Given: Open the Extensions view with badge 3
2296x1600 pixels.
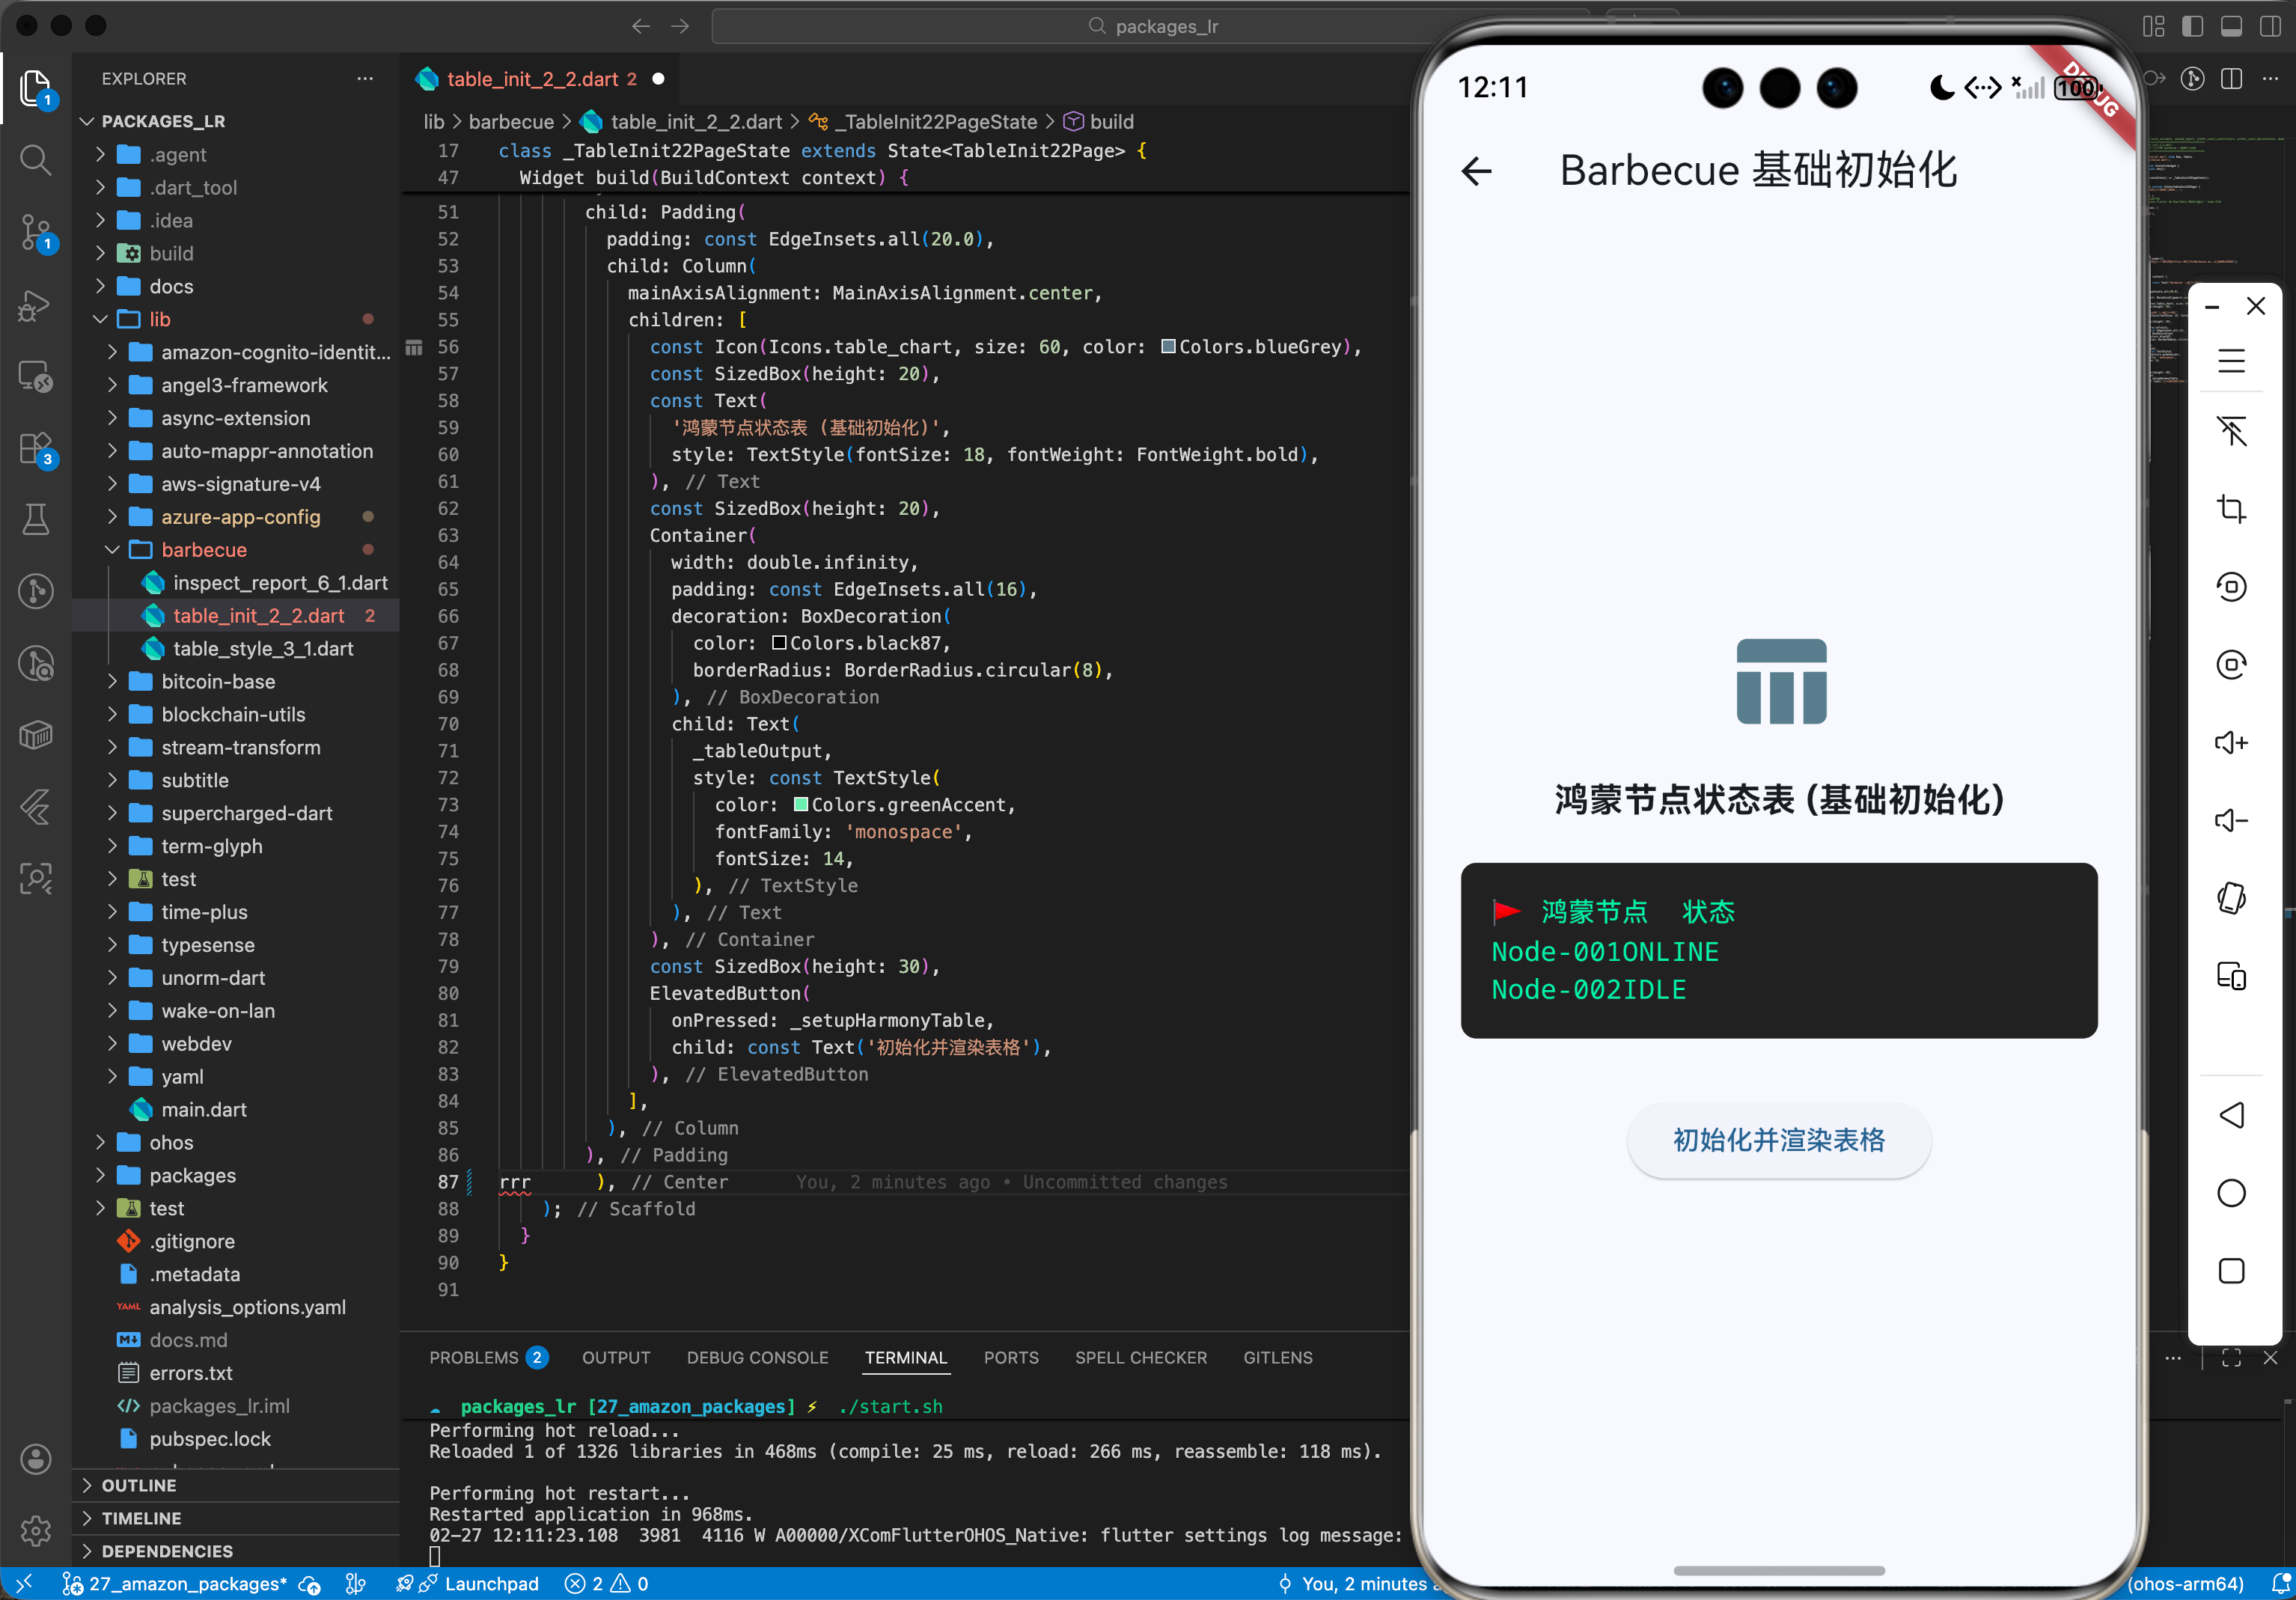Looking at the screenshot, I should (36, 448).
